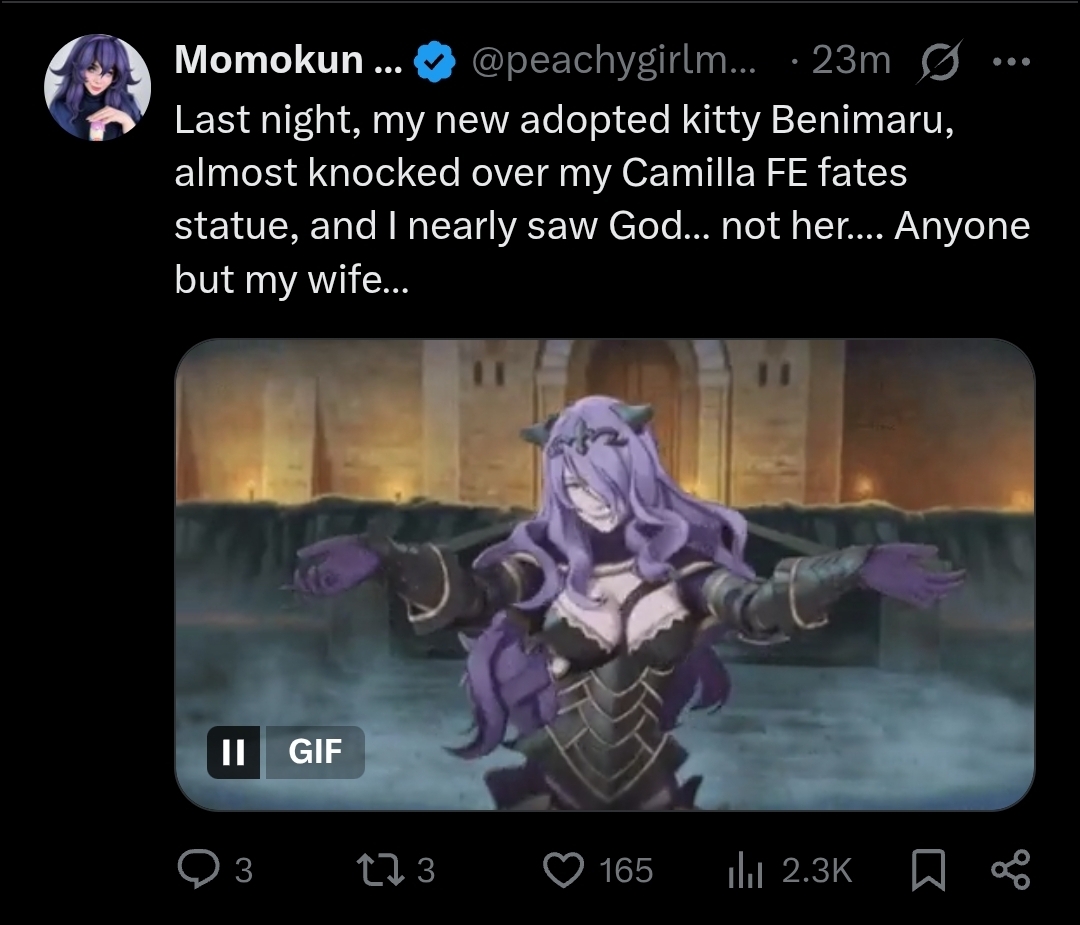Image resolution: width=1080 pixels, height=925 pixels.
Task: Open view analytics bar chart icon
Action: [x=745, y=871]
